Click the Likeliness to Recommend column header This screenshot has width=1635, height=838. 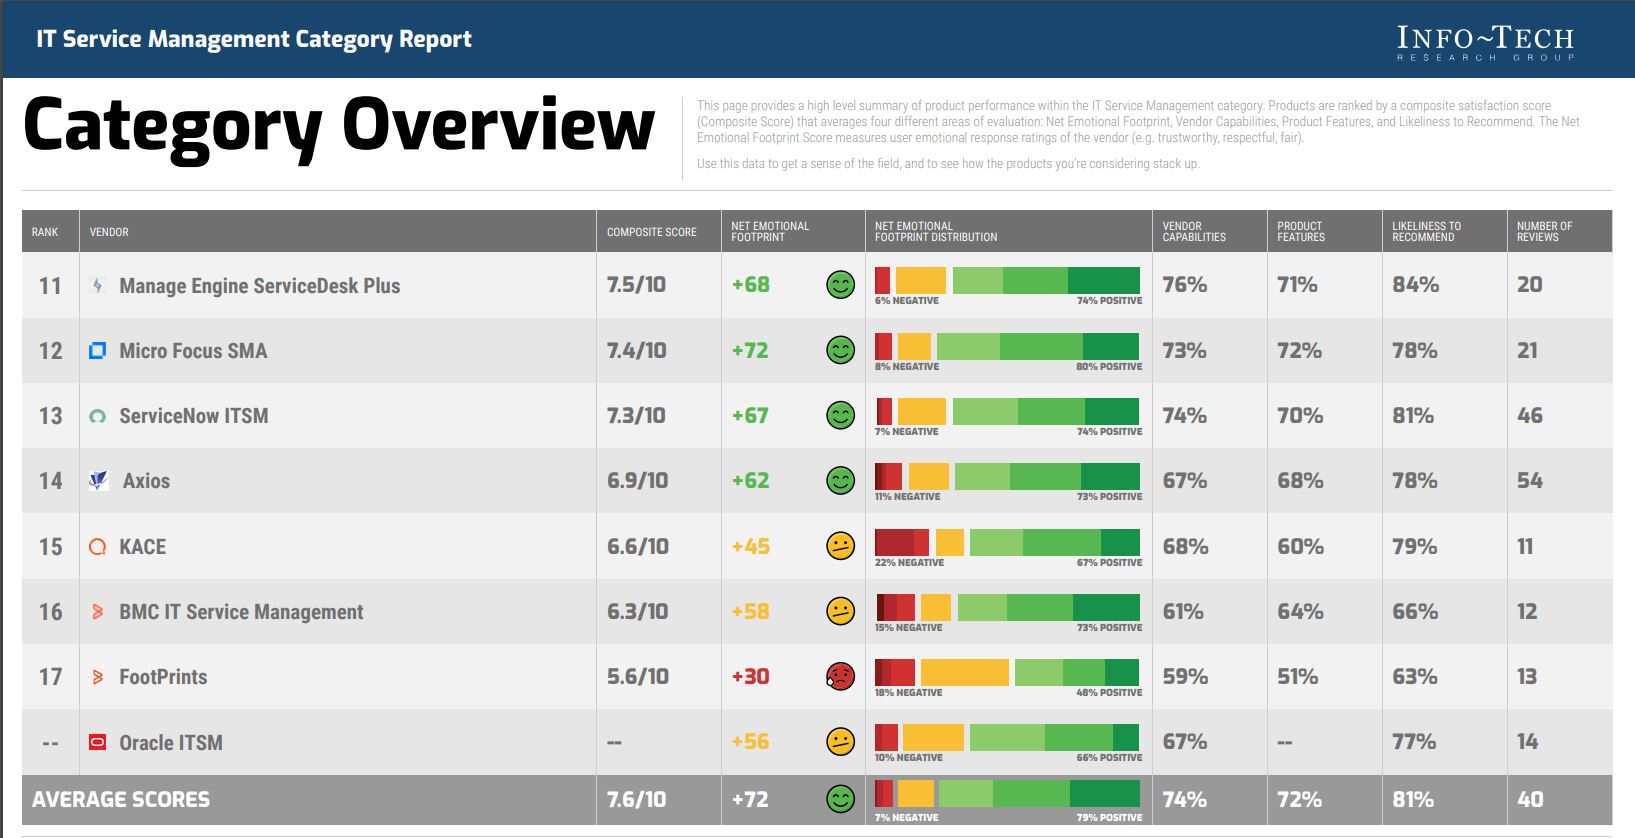point(1426,232)
